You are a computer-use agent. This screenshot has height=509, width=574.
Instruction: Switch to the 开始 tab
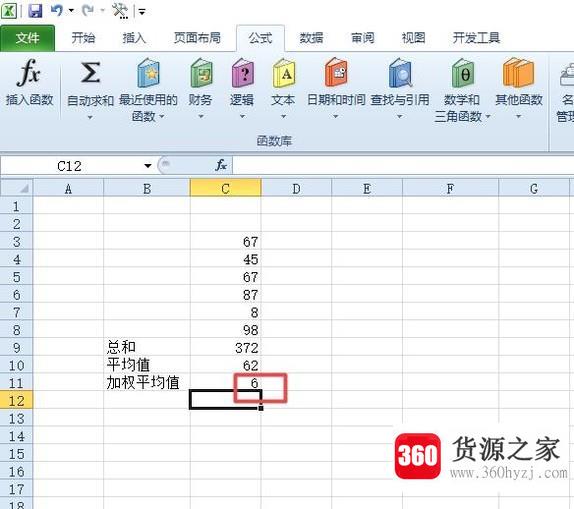(x=83, y=38)
